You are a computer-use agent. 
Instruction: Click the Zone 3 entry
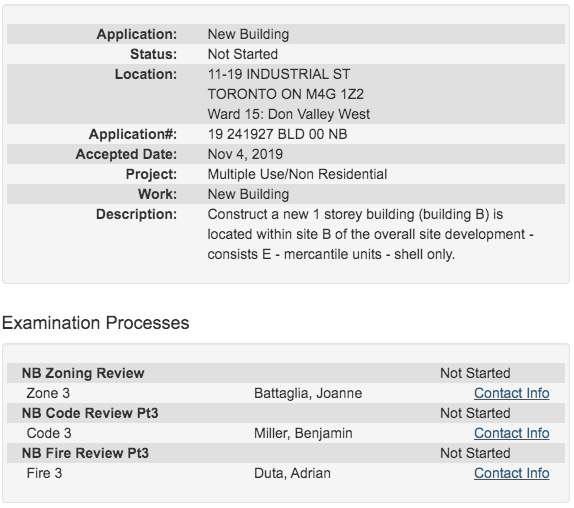[48, 393]
